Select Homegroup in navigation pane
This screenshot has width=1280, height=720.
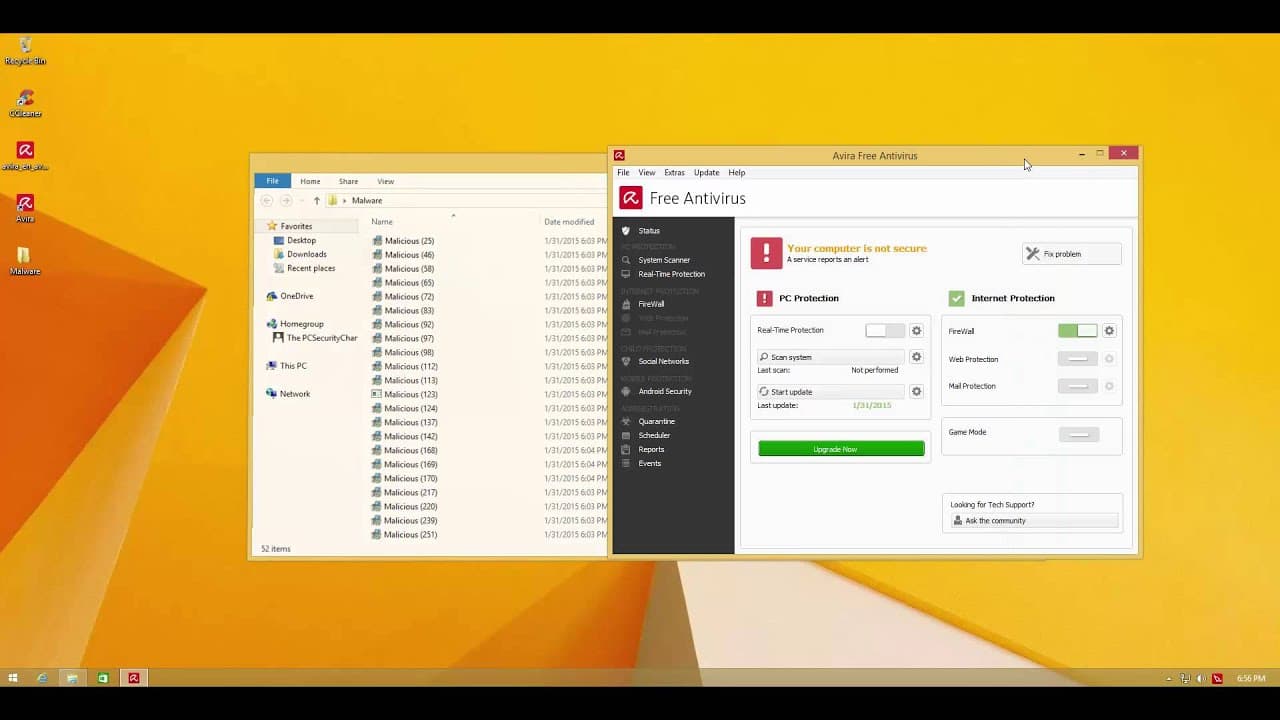click(x=301, y=324)
